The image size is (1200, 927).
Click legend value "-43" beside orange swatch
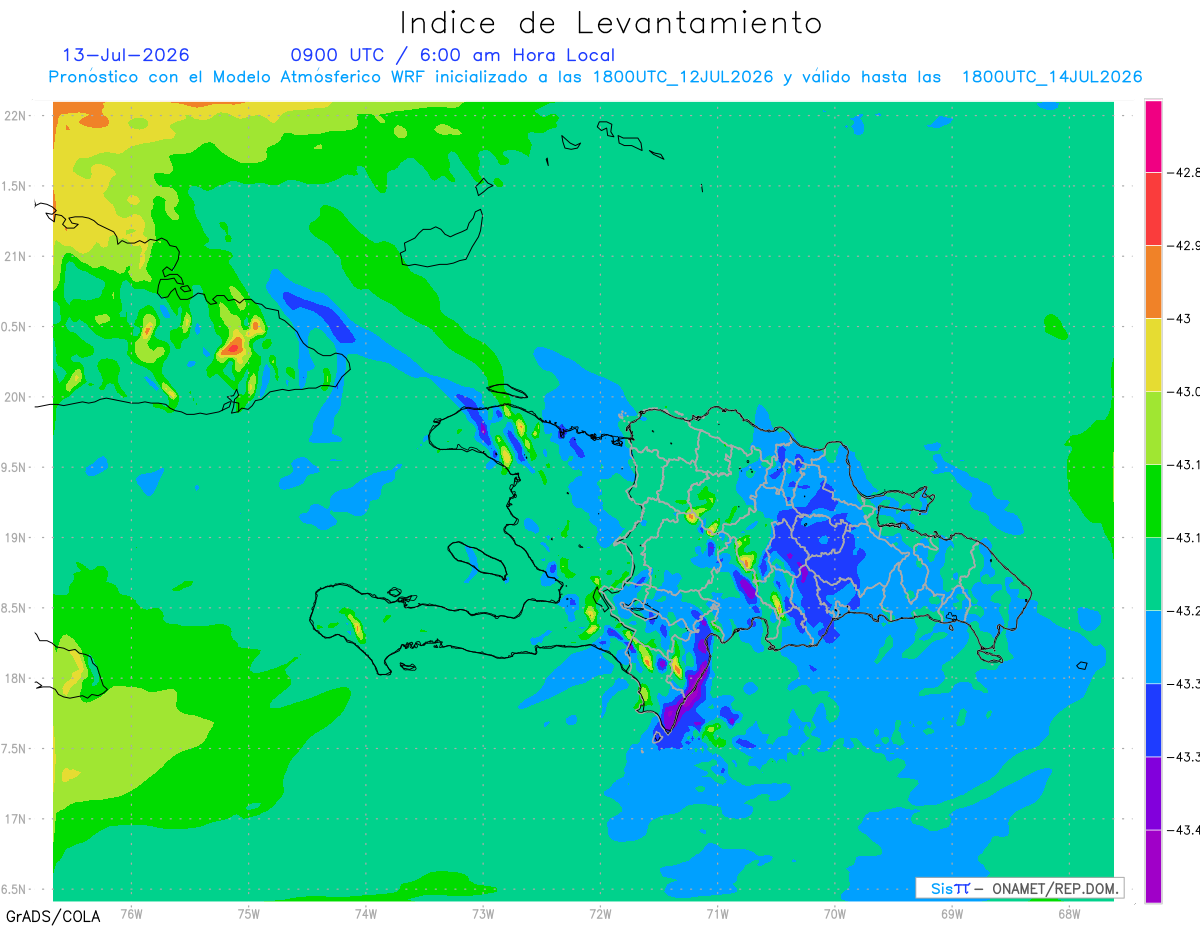click(1180, 318)
